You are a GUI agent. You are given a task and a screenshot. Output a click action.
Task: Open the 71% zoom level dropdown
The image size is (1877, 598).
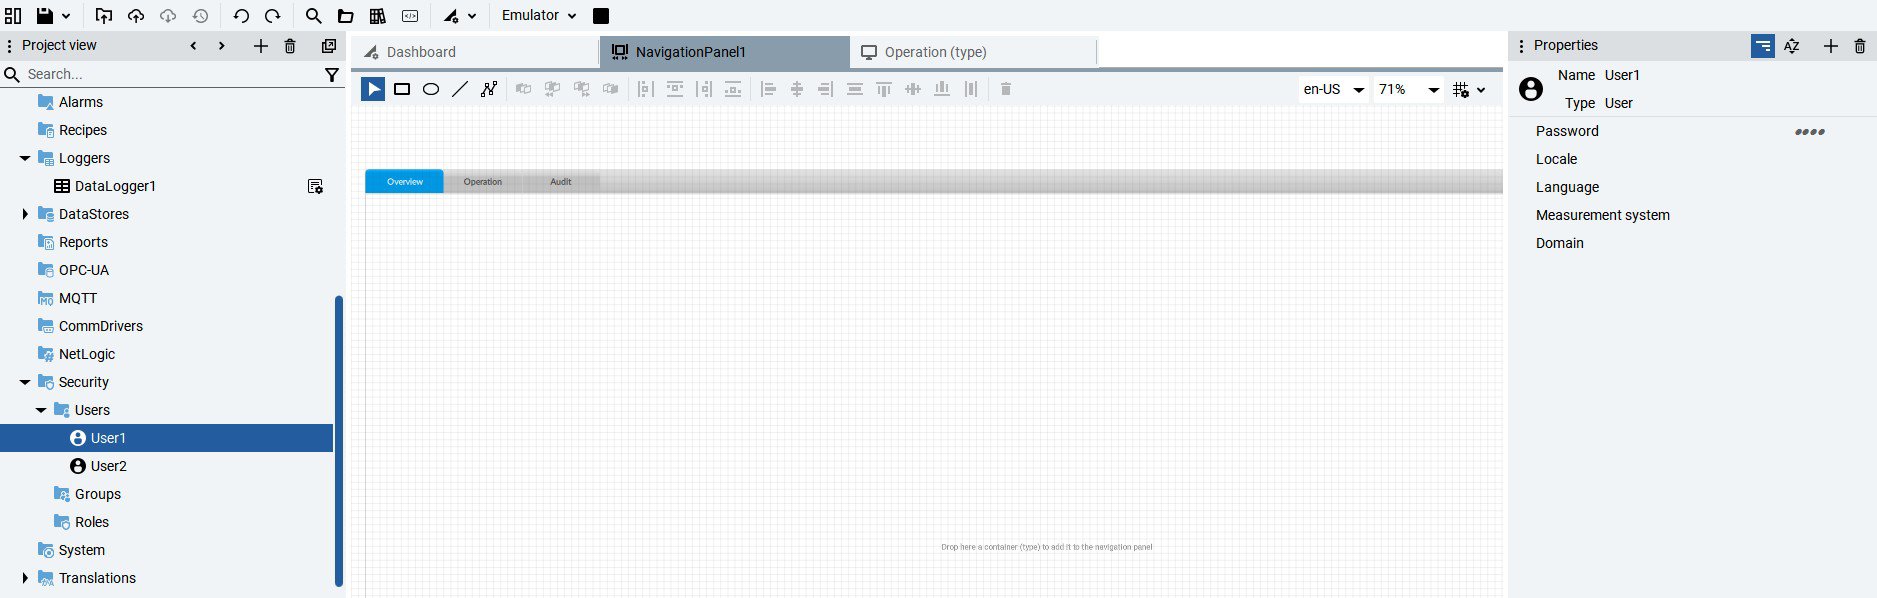pyautogui.click(x=1408, y=89)
